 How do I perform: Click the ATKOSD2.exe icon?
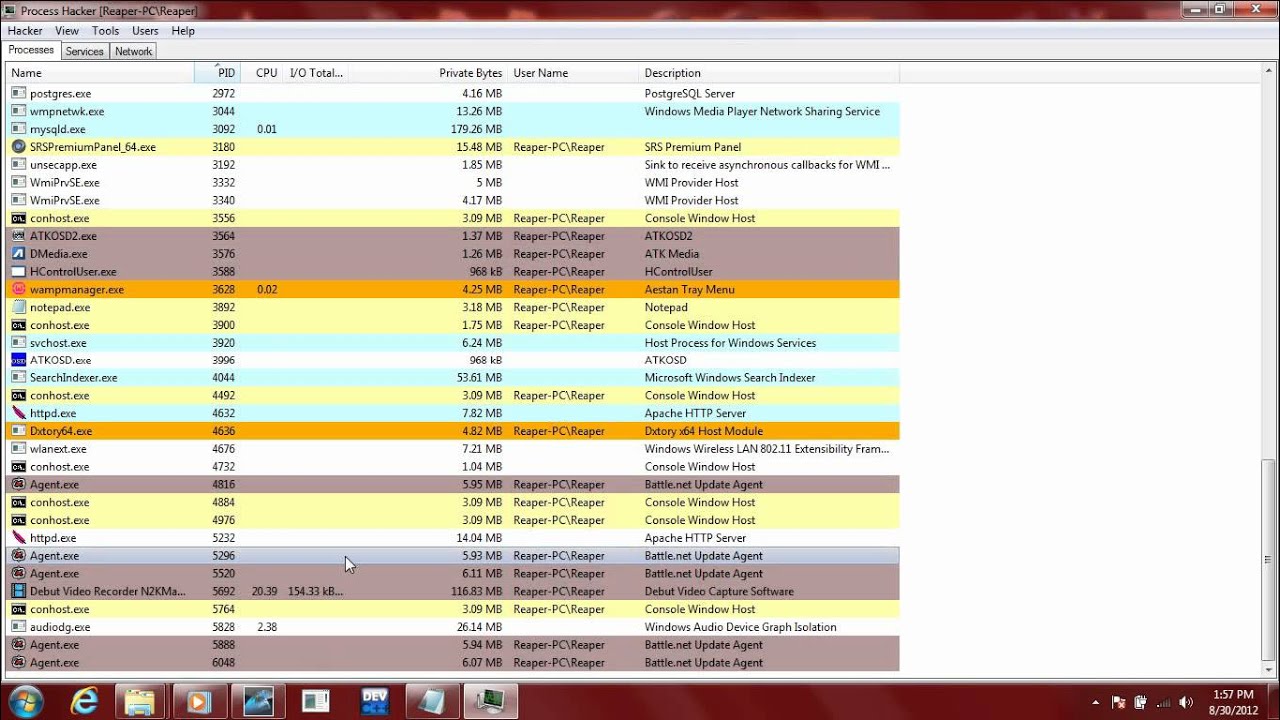coord(18,236)
